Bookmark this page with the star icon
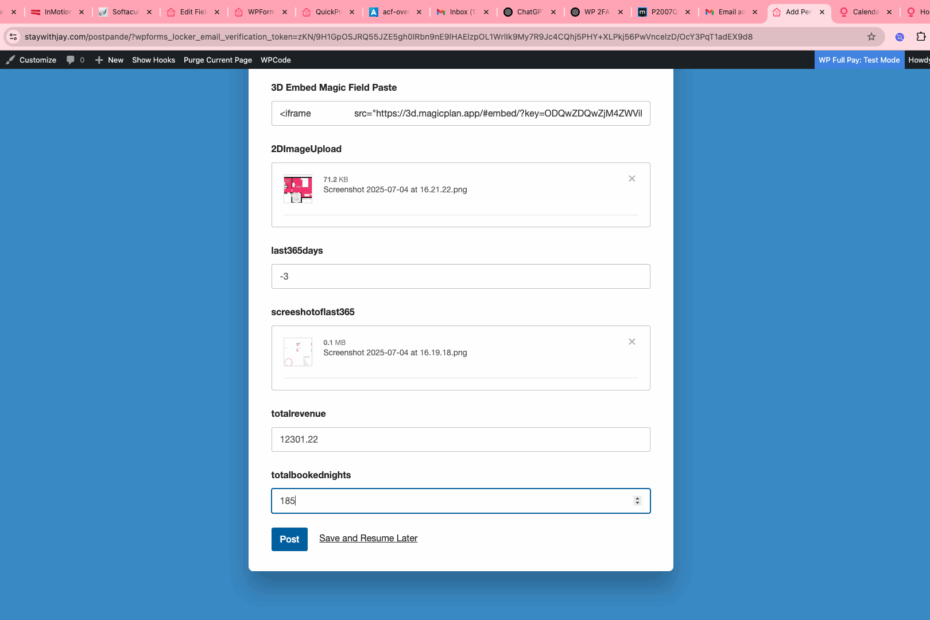Viewport: 930px width, 620px height. (871, 36)
